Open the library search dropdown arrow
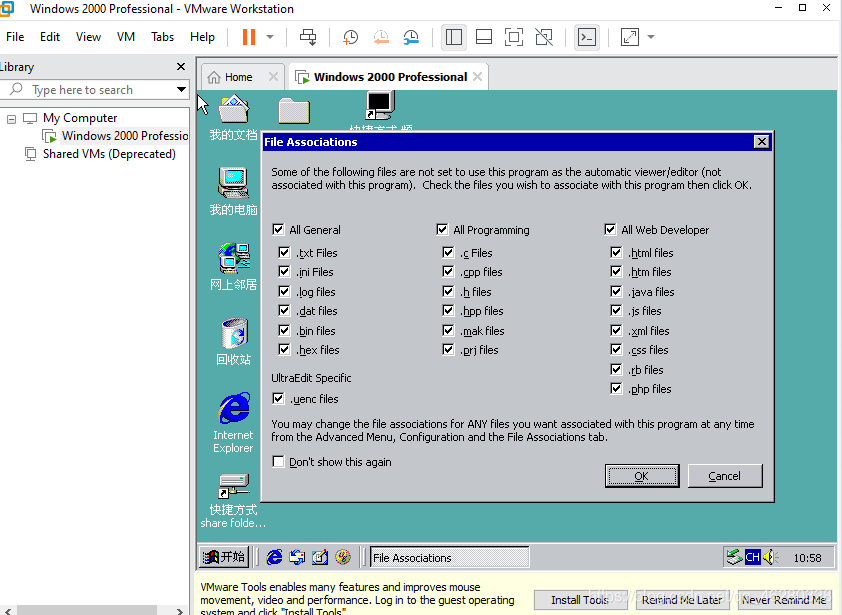Image resolution: width=842 pixels, height=615 pixels. click(182, 90)
